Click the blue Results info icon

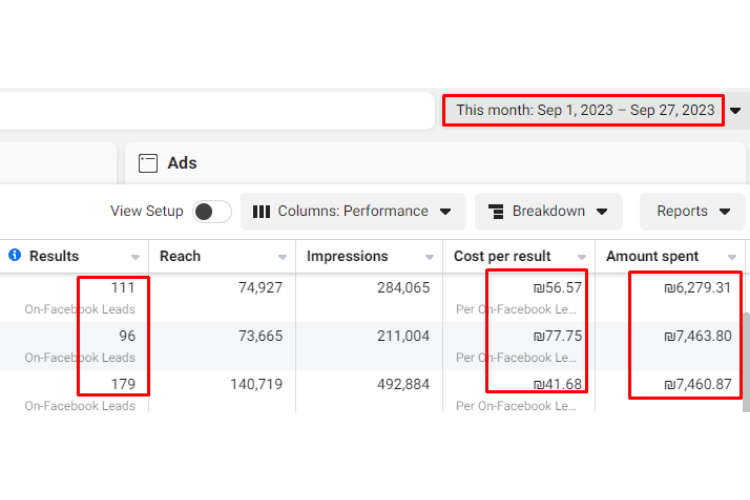coord(15,255)
